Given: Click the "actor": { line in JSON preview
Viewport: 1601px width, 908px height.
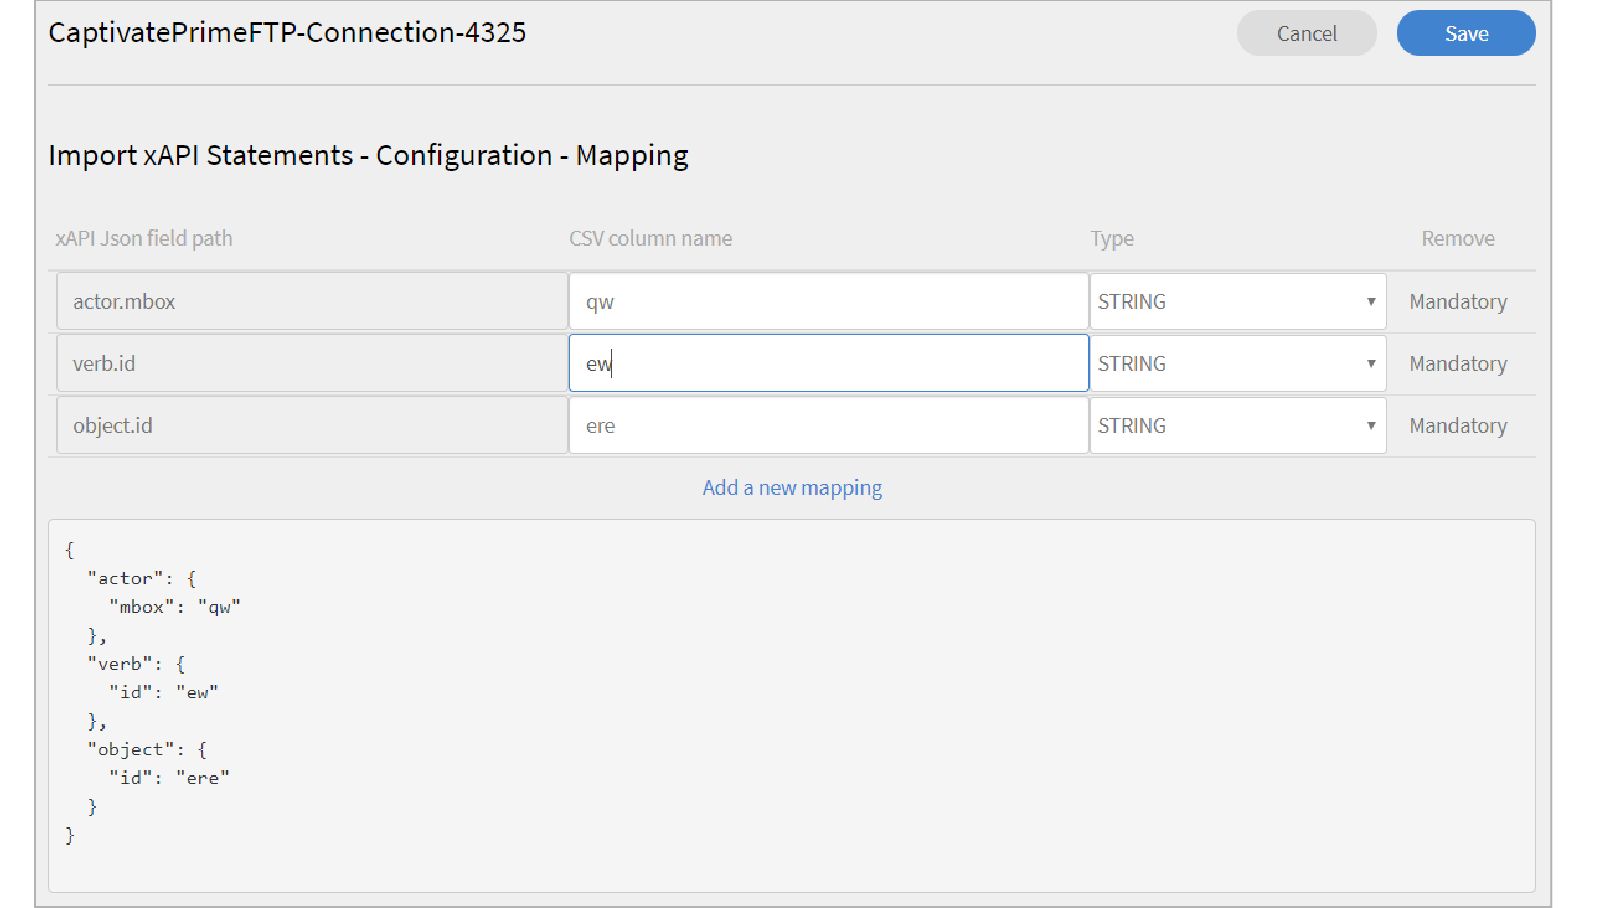Looking at the screenshot, I should click(x=142, y=578).
